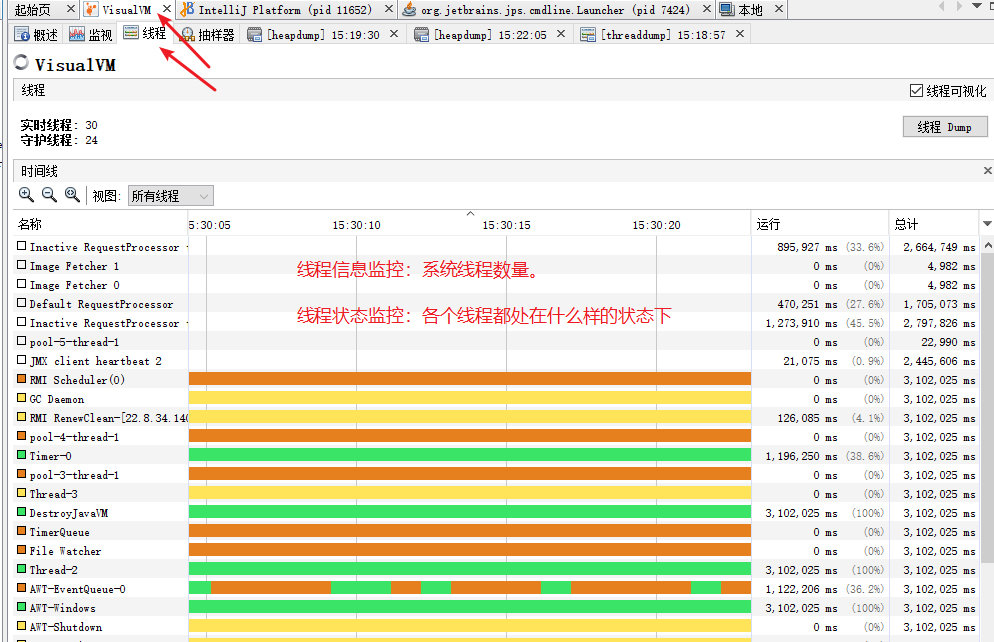Select the pool-5-thread-1 checkbox
This screenshot has height=642, width=994.
[22, 341]
